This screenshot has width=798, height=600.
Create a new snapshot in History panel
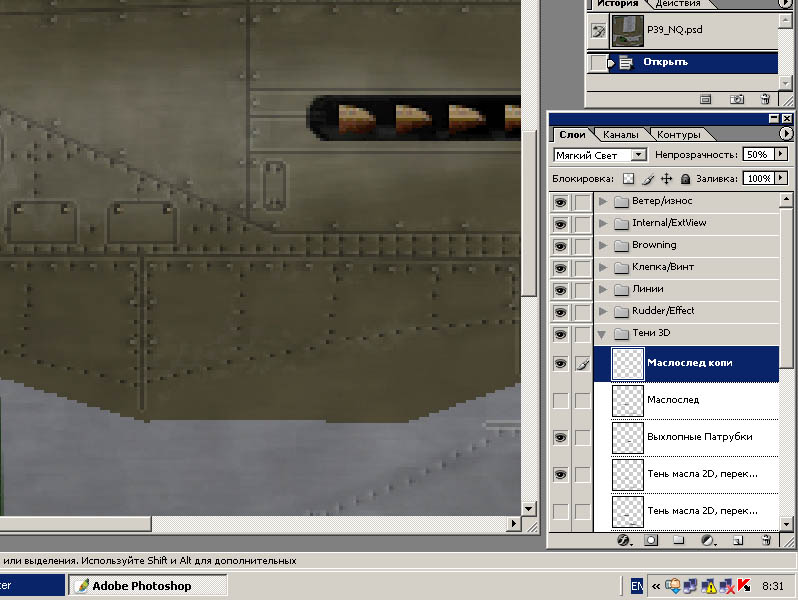tap(737, 99)
